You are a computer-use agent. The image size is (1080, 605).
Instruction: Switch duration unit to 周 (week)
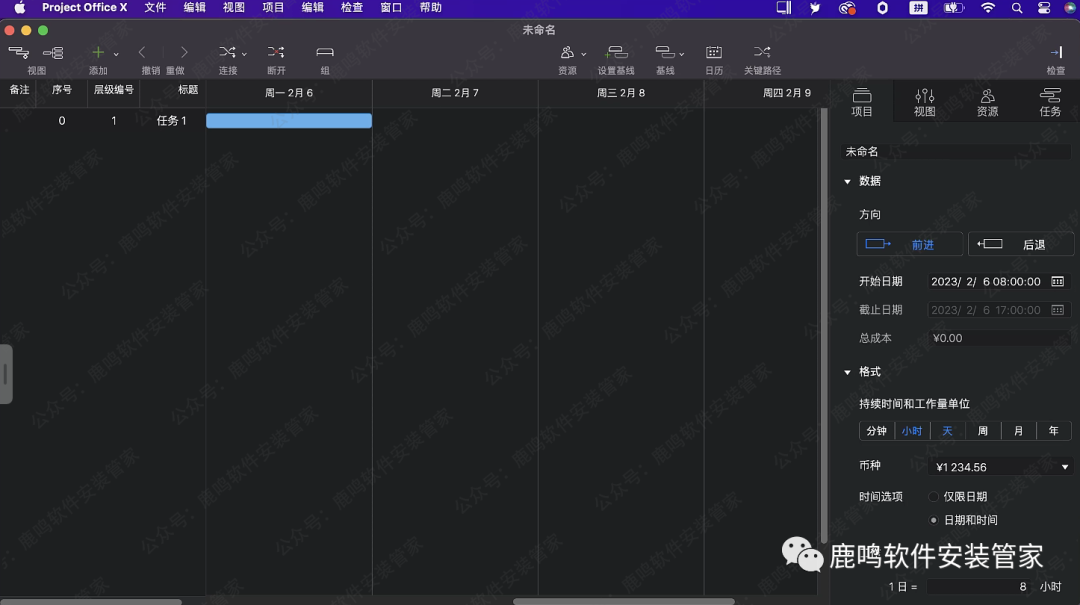pos(982,430)
